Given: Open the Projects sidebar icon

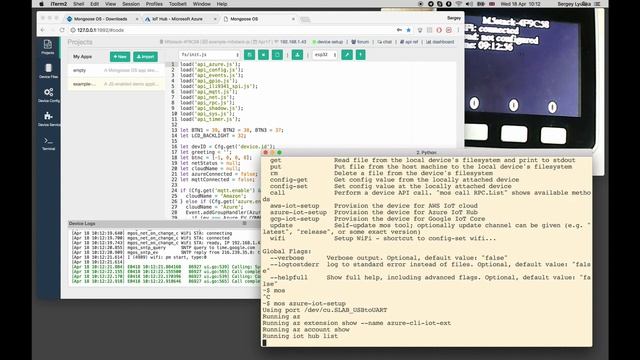Looking at the screenshot, I should [48, 47].
